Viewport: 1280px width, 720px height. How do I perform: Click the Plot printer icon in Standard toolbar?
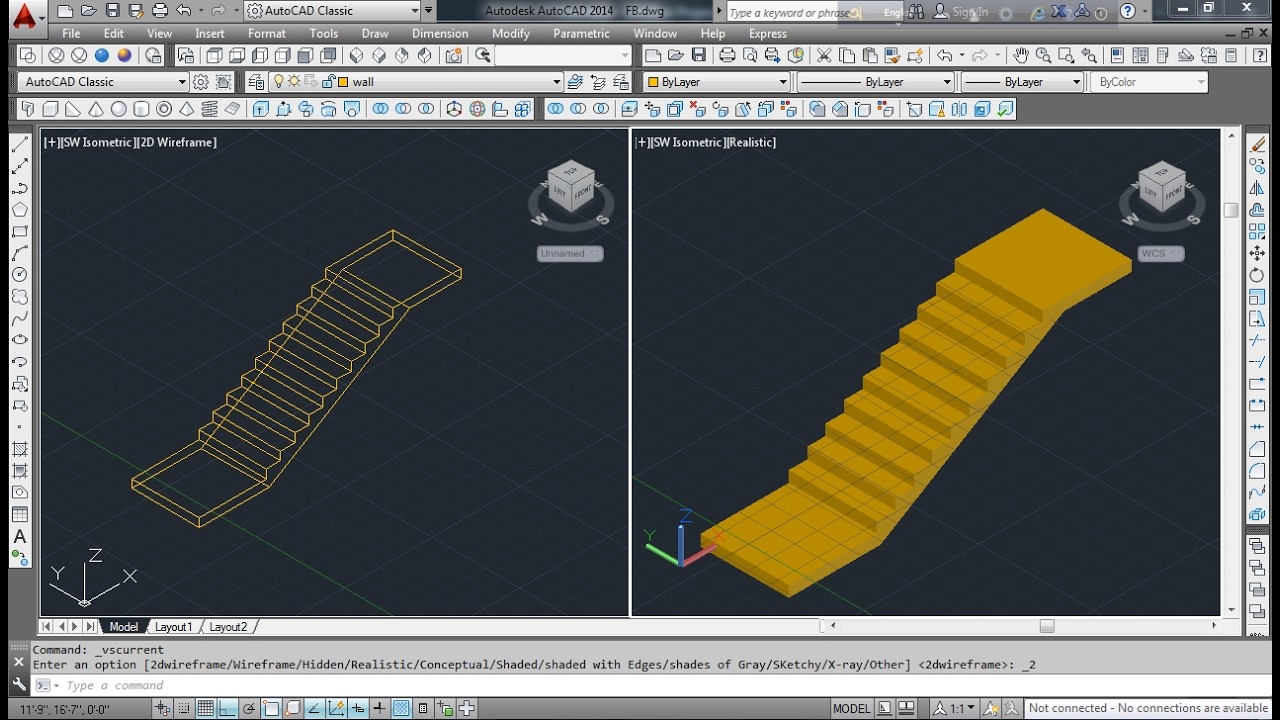[727, 56]
